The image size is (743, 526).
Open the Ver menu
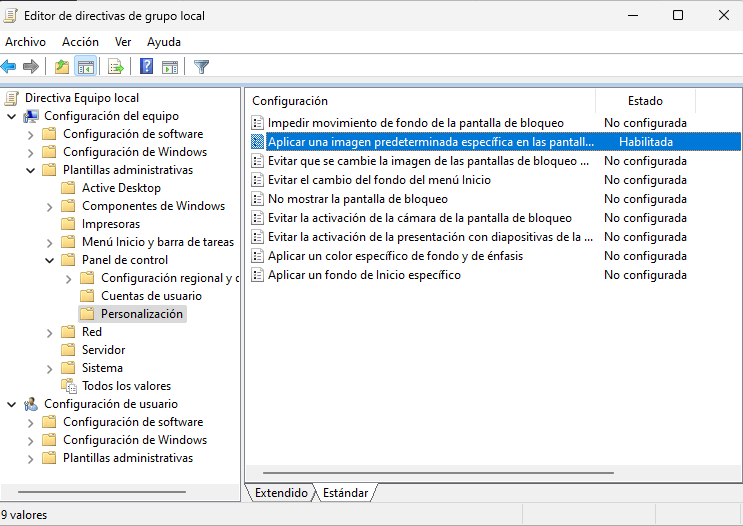pyautogui.click(x=123, y=42)
